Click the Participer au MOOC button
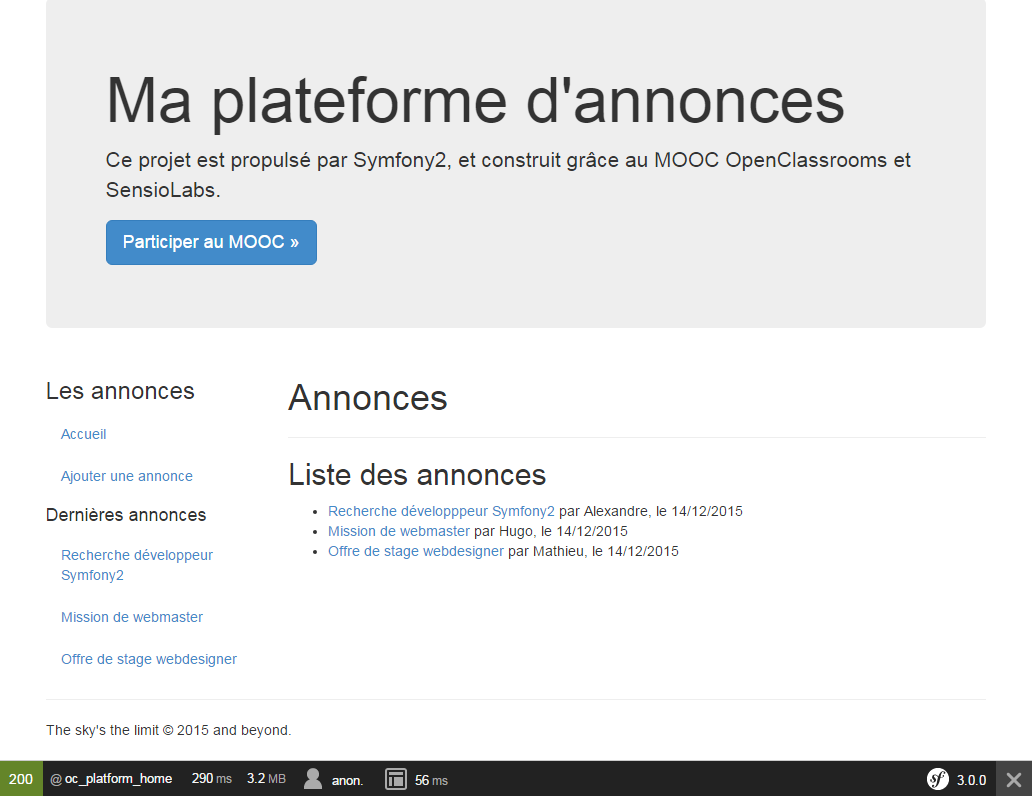This screenshot has height=796, width=1032. click(211, 242)
